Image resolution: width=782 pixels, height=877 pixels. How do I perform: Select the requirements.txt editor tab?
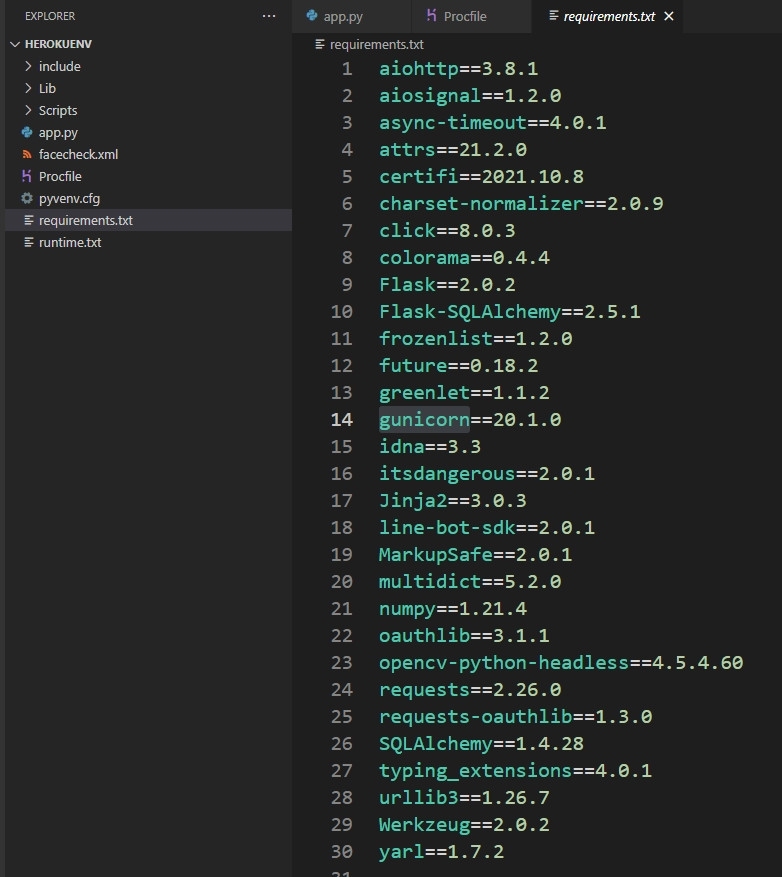pos(609,16)
